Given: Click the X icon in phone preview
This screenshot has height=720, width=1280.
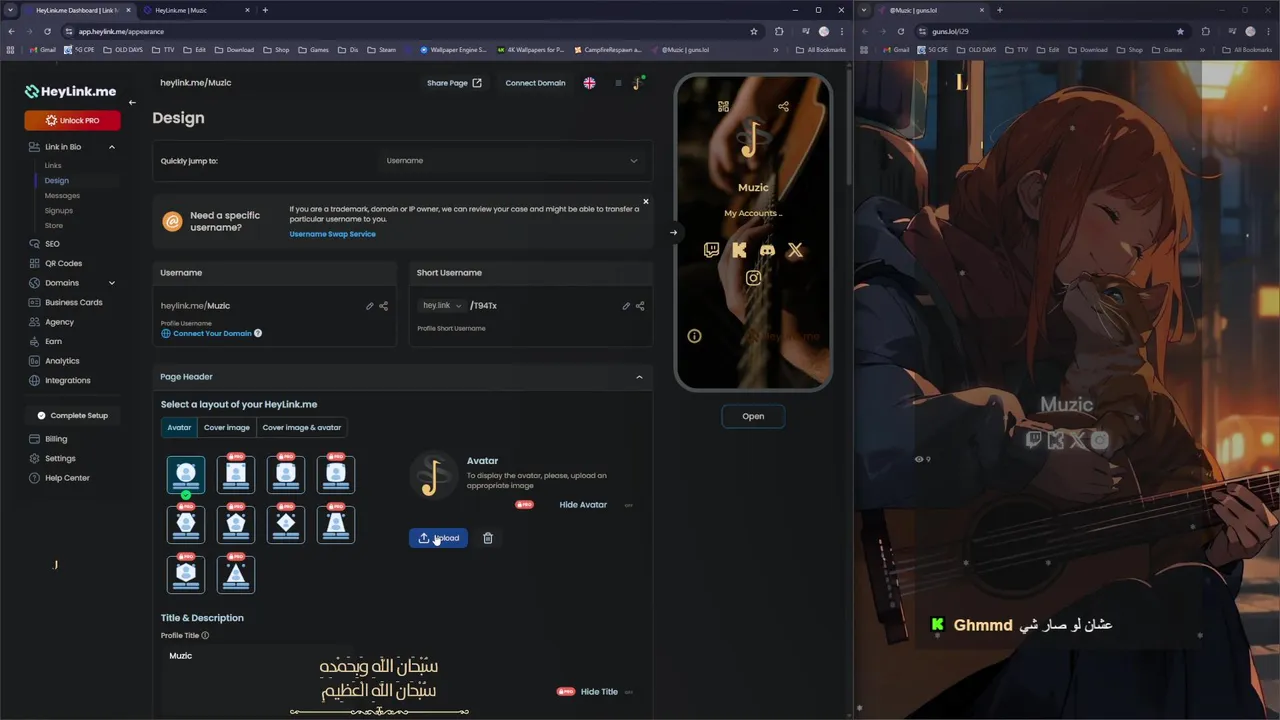Looking at the screenshot, I should pyautogui.click(x=795, y=250).
